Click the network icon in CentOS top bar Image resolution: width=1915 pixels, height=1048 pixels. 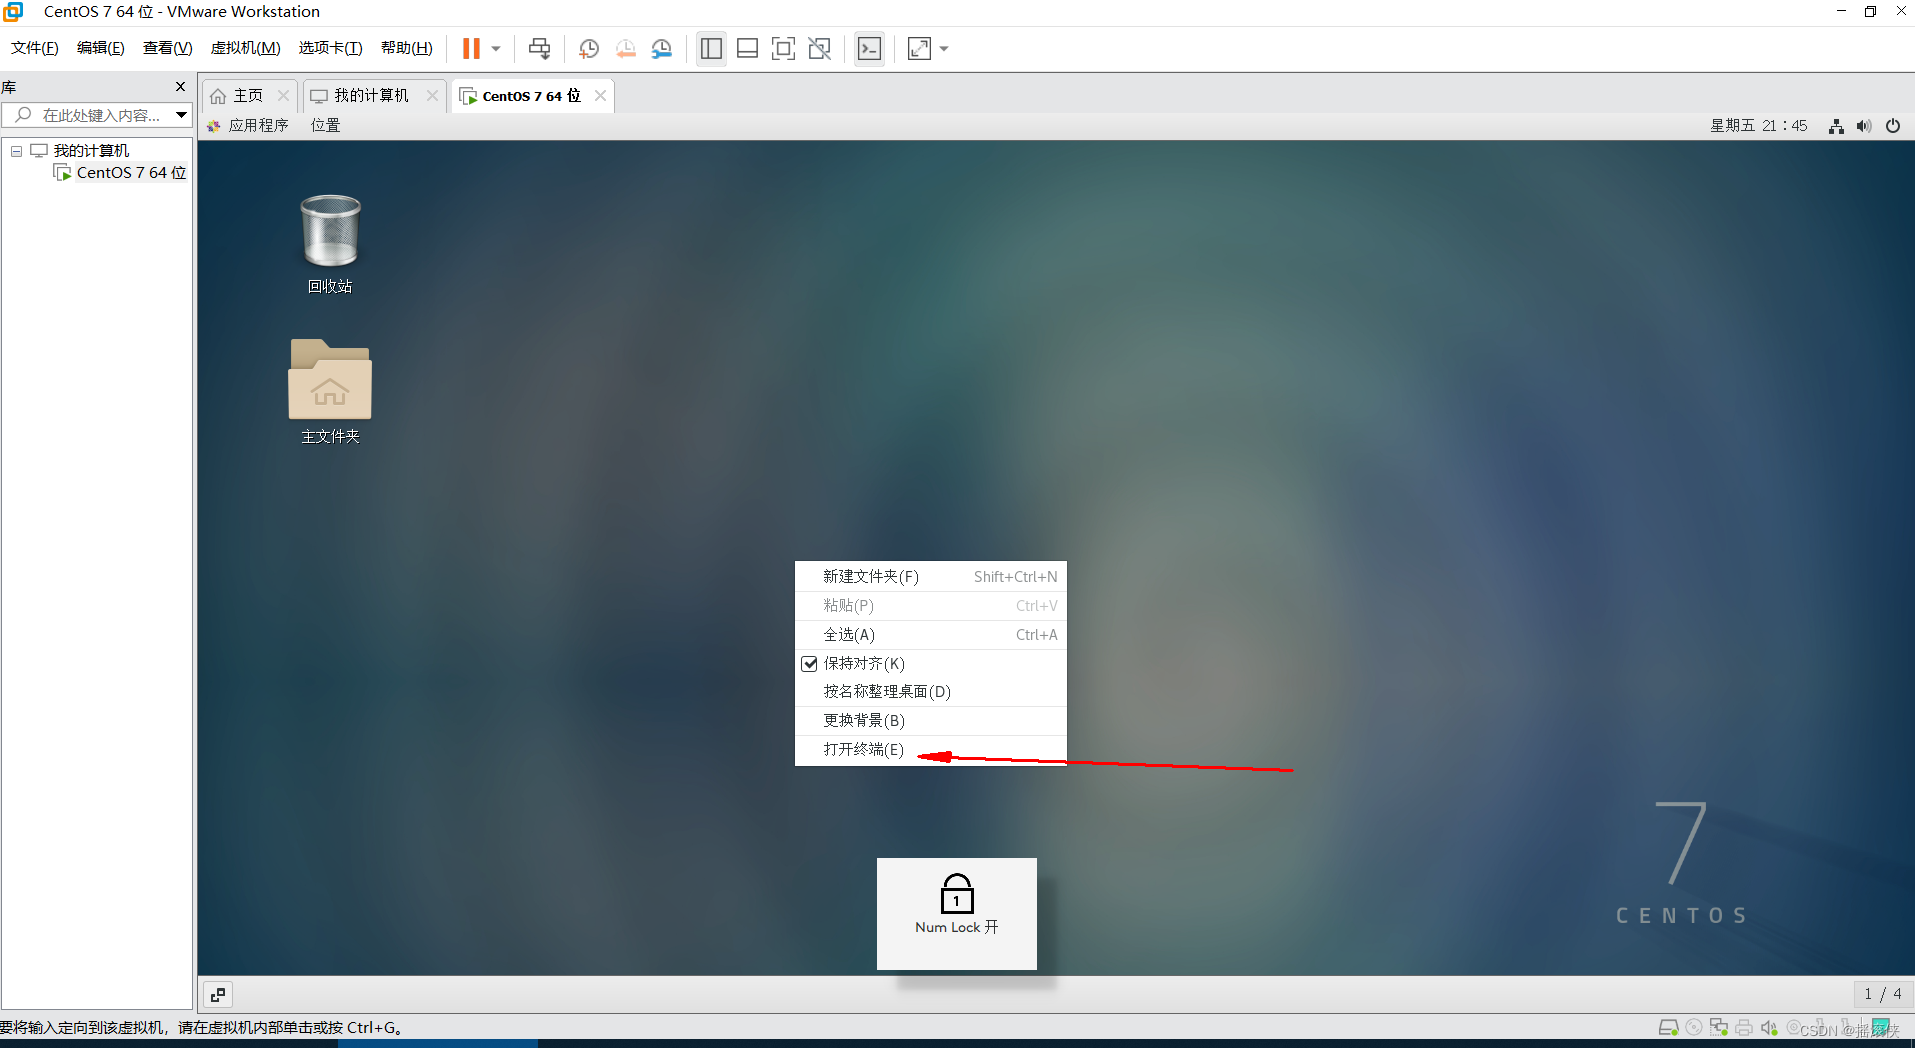[1836, 126]
